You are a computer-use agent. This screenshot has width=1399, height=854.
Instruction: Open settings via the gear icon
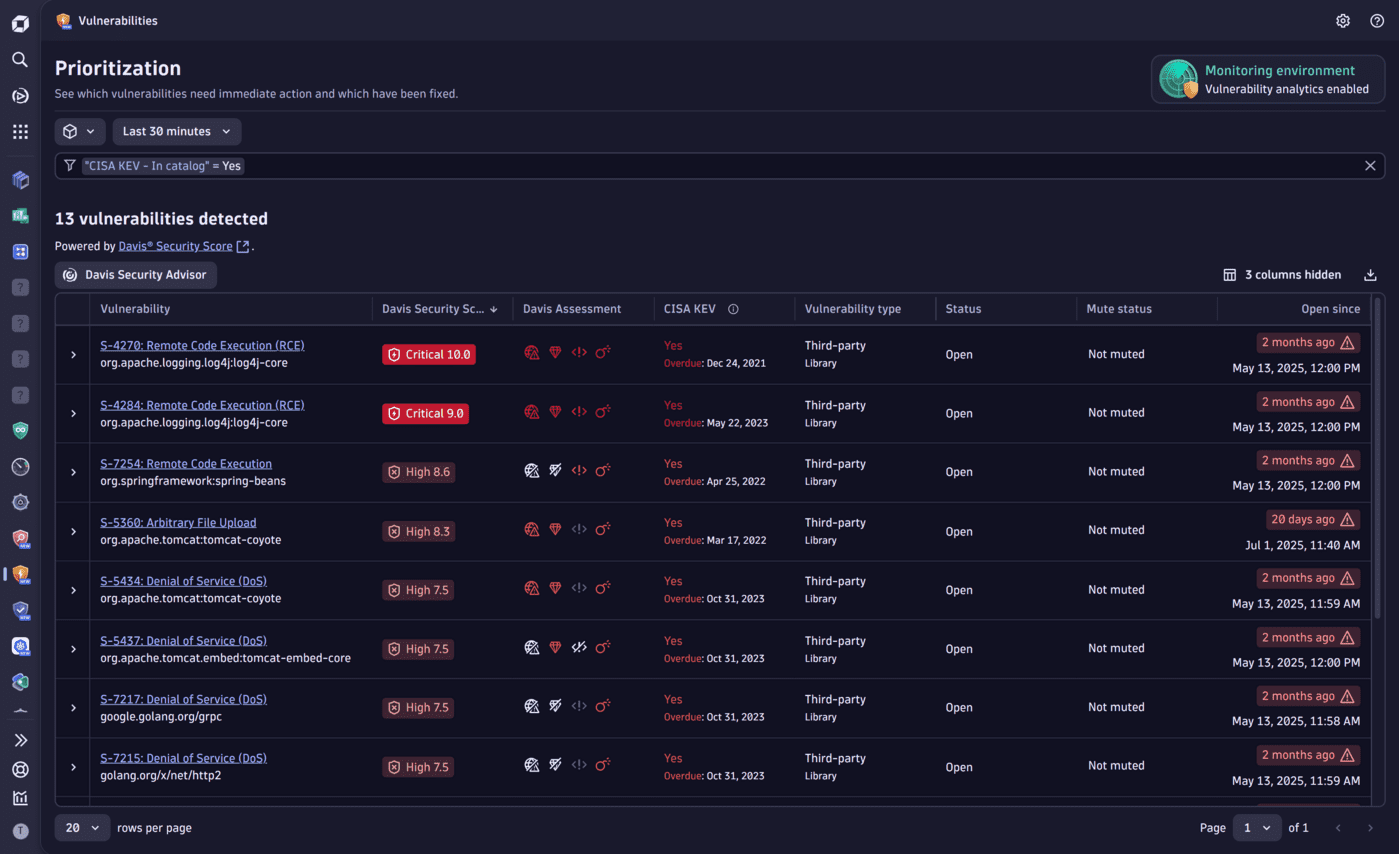click(x=1343, y=20)
